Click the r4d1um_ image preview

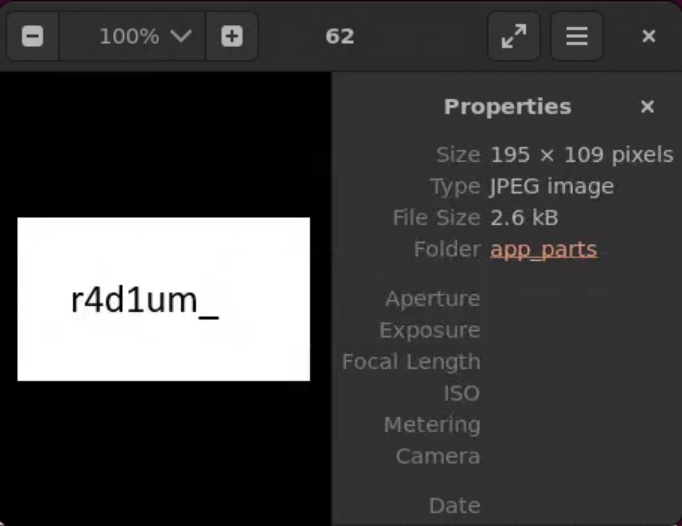click(164, 299)
